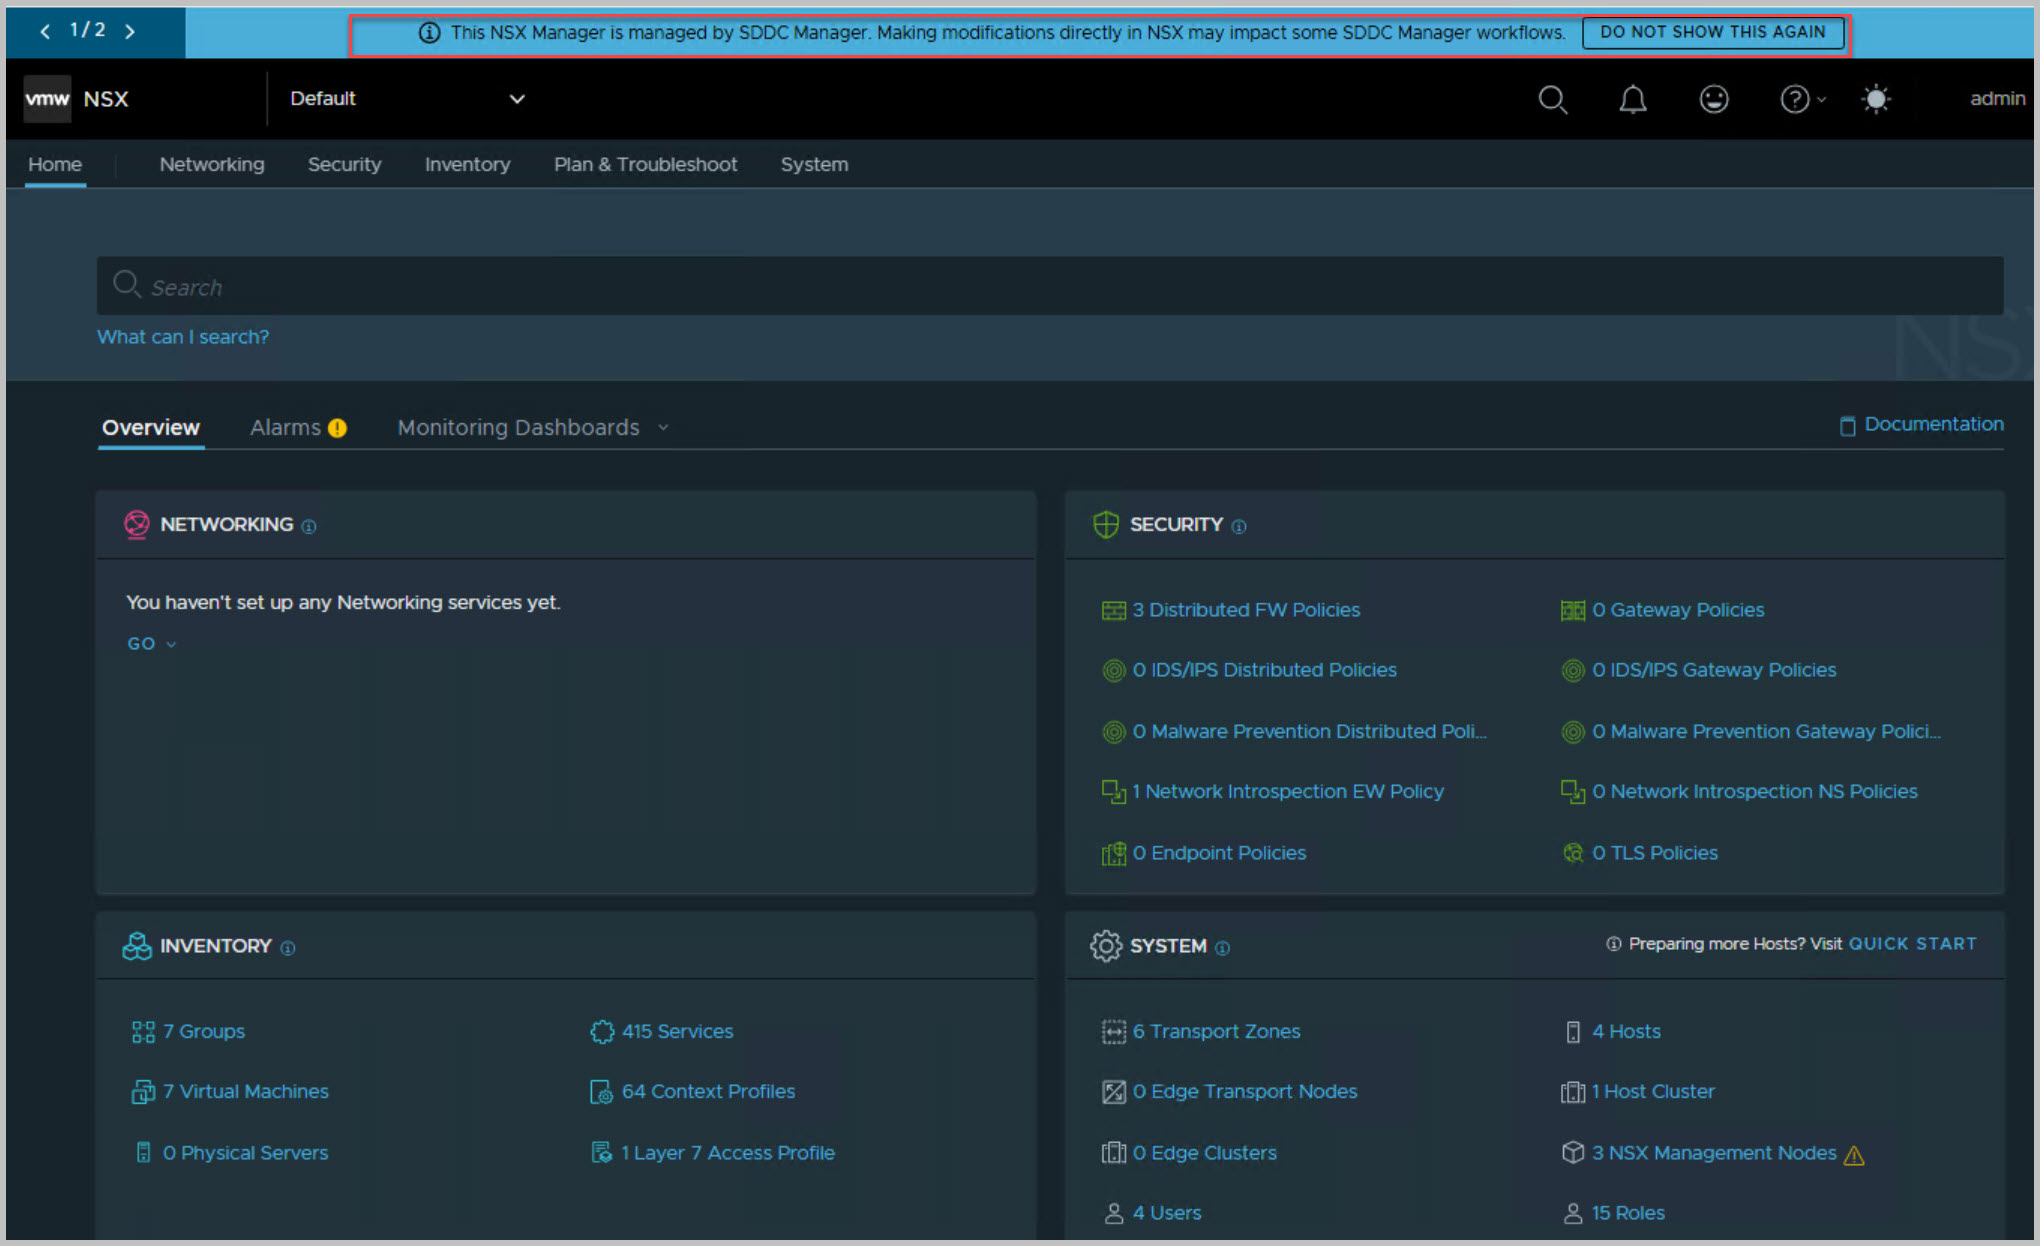
Task: Click the Alarms warning badge icon
Action: [338, 428]
